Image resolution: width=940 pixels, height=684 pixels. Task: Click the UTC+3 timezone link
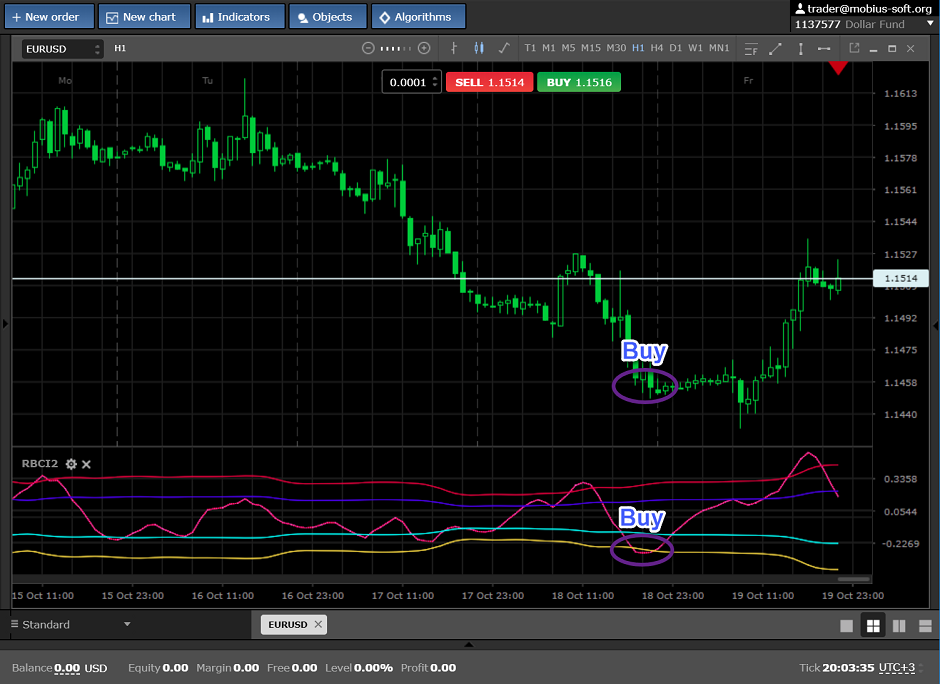[897, 668]
